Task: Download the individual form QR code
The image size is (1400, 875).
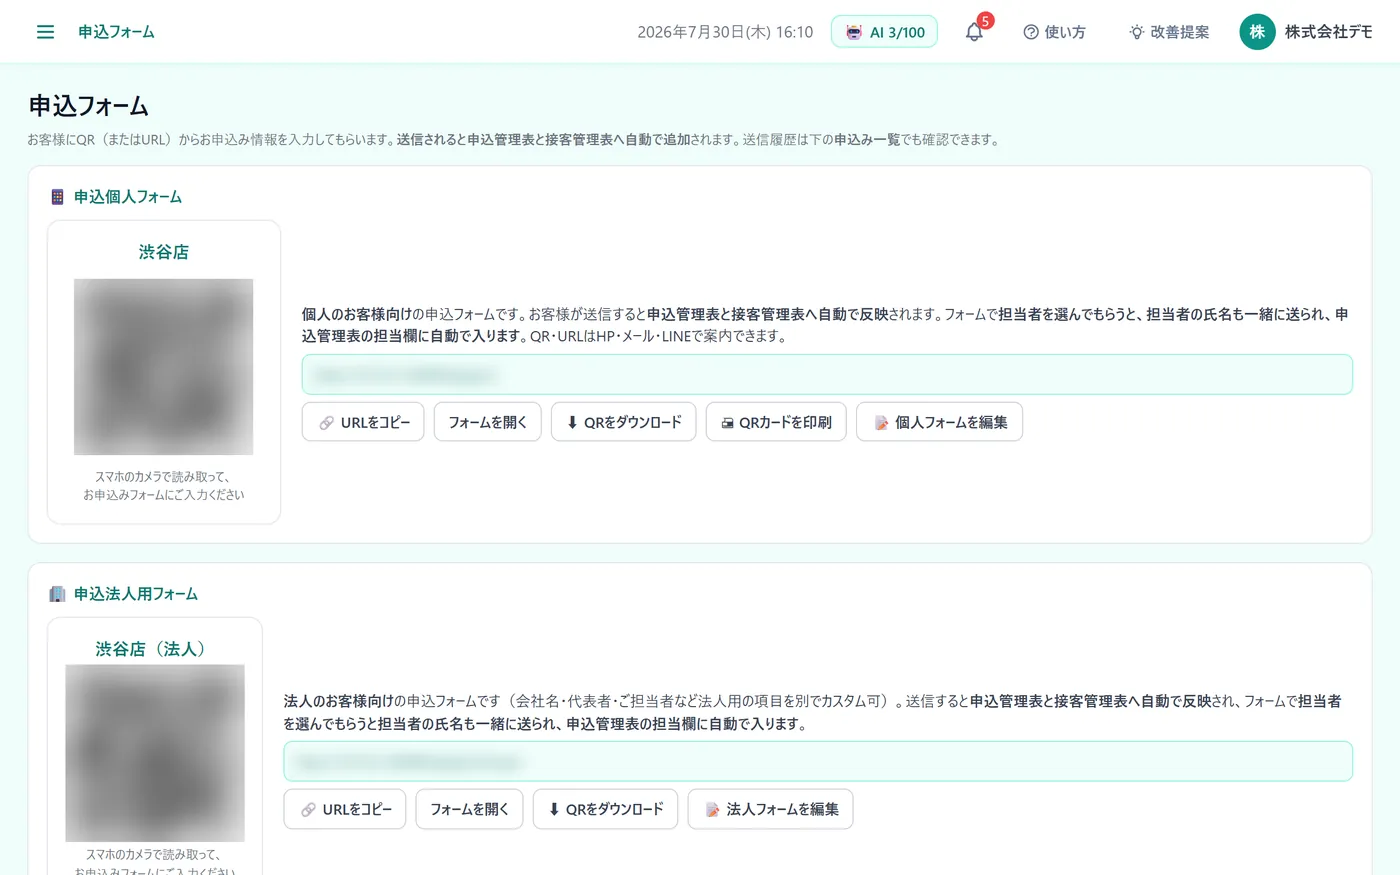Action: pyautogui.click(x=623, y=422)
